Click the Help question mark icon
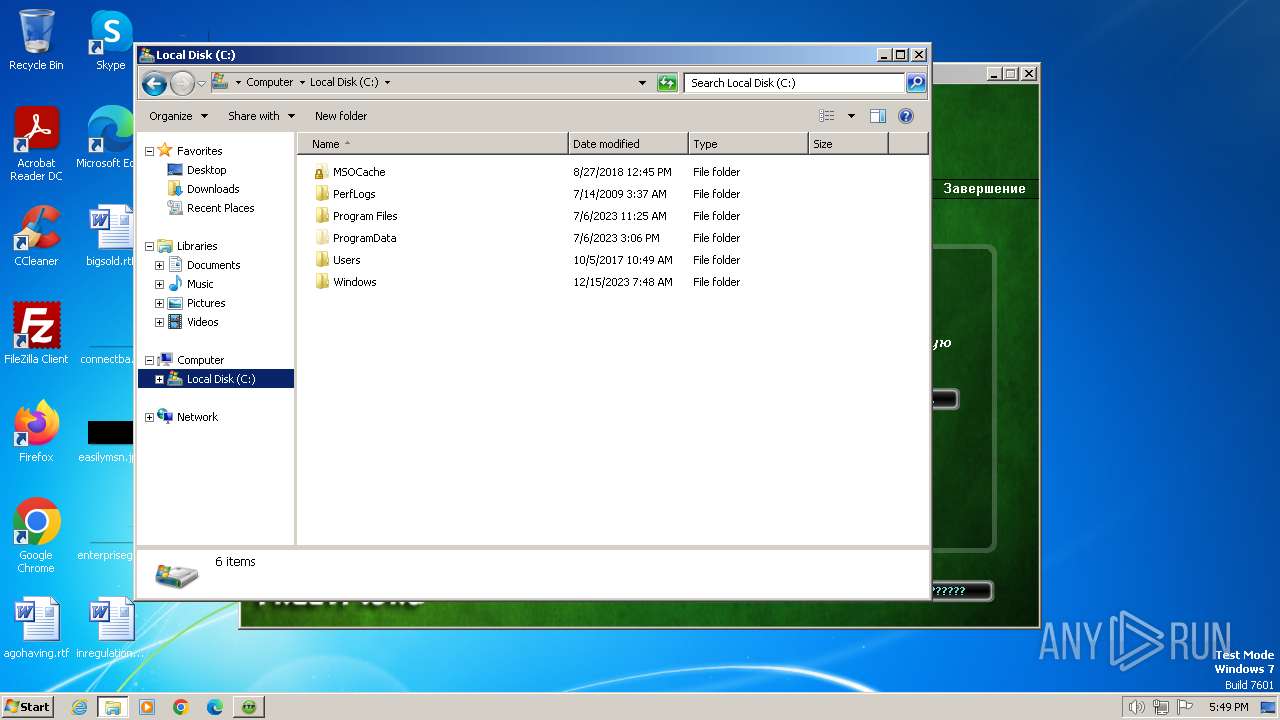This screenshot has width=1280, height=720. [906, 116]
